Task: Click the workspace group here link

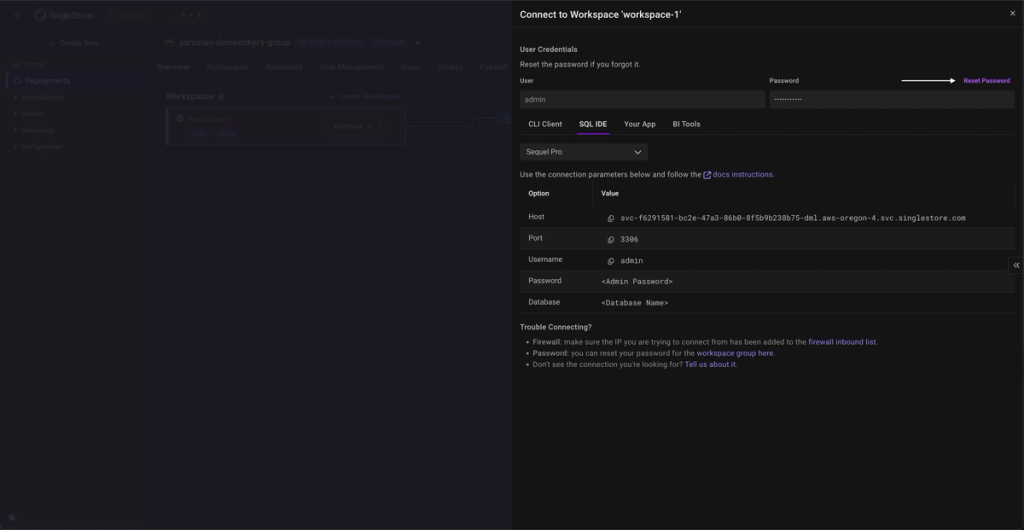Action: pyautogui.click(x=735, y=353)
